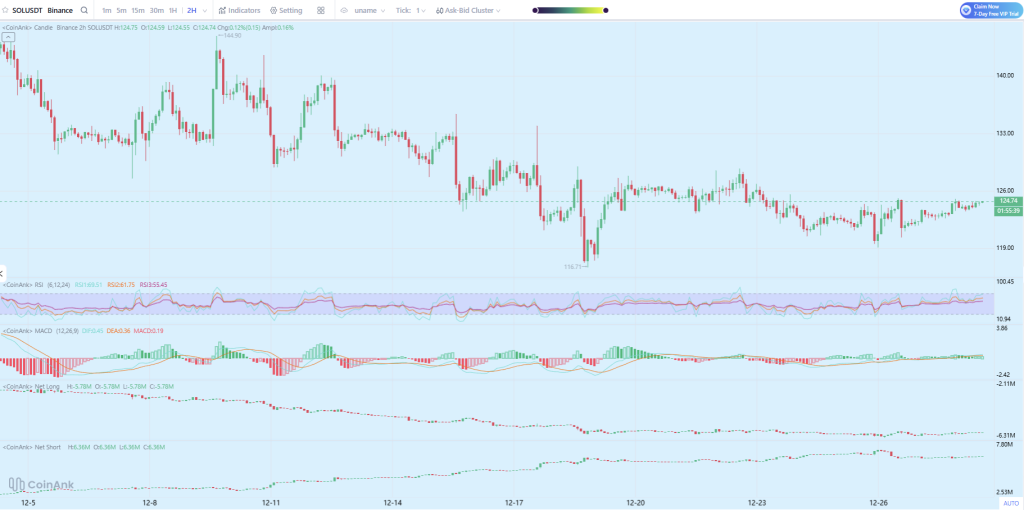Click the favorite star next to SOLUSDT
This screenshot has height=510, width=1024.
[x=6, y=10]
